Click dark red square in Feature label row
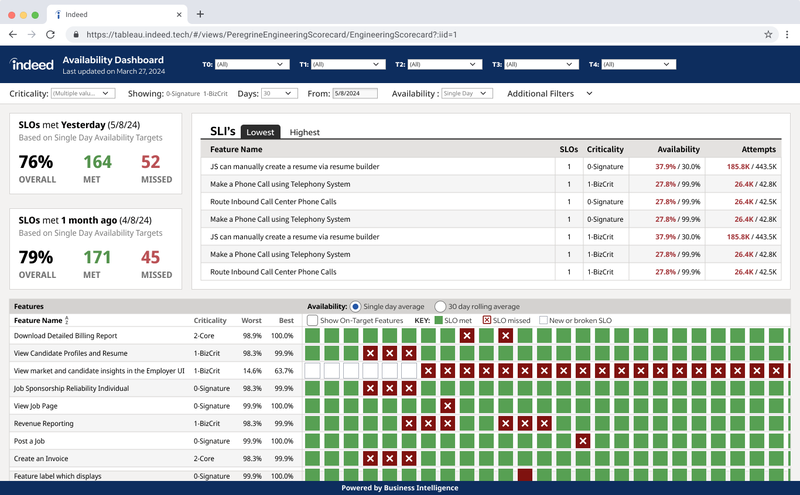 [x=525, y=475]
